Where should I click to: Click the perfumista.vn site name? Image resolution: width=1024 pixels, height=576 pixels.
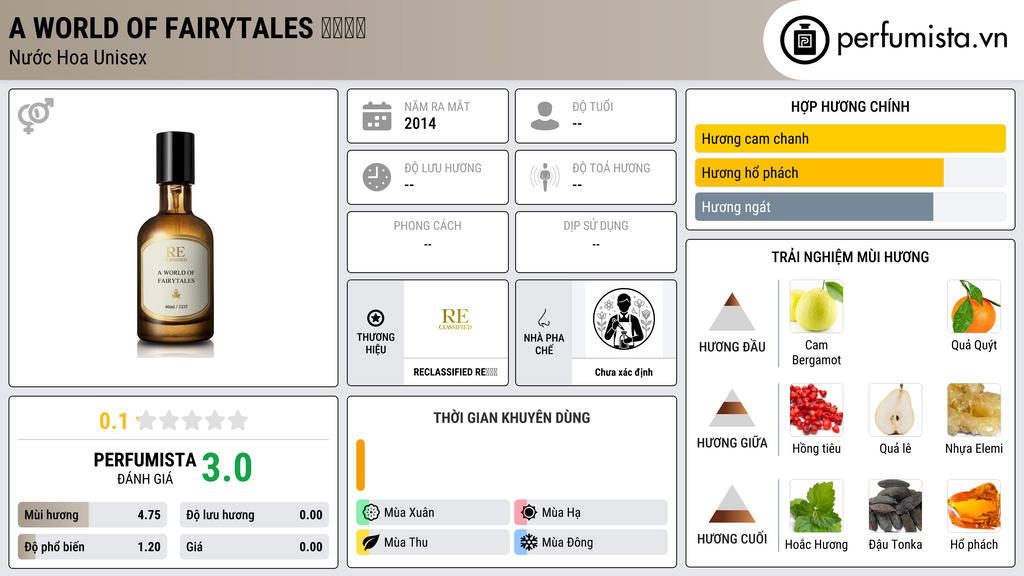point(922,38)
